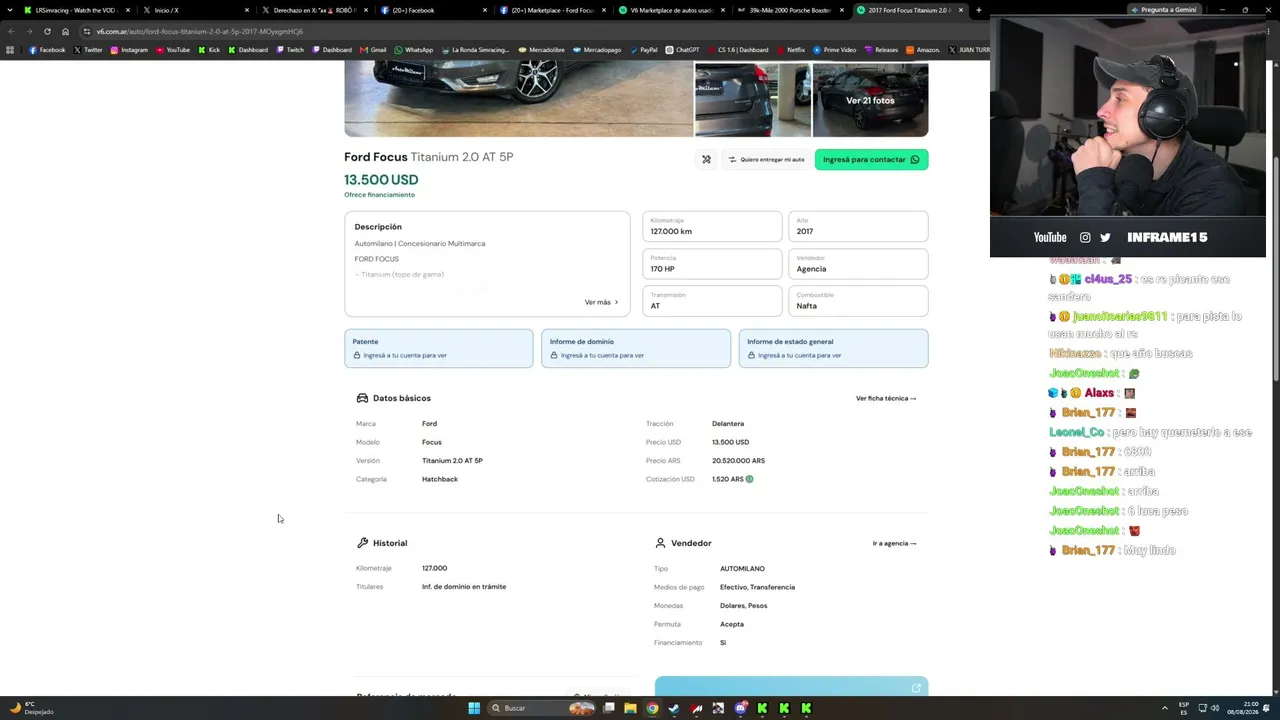Click the WhatsApp 'Ingresá para contactar' button
Viewport: 1280px width, 720px height.
coord(871,159)
